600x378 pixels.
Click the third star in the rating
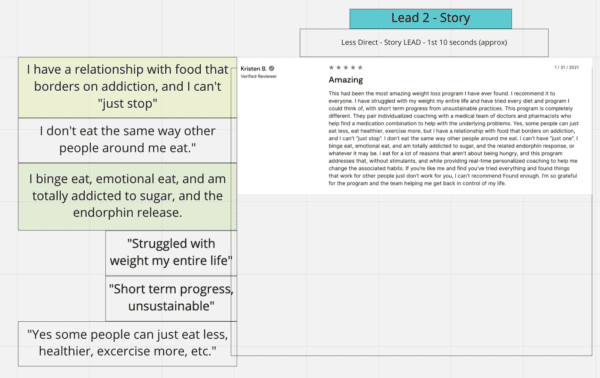346,68
